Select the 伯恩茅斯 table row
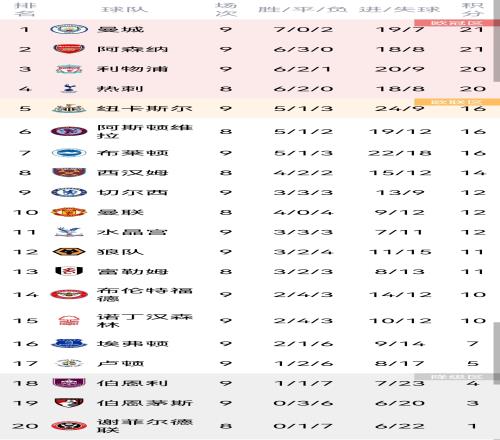The width and height of the screenshot is (500, 440). click(x=250, y=403)
